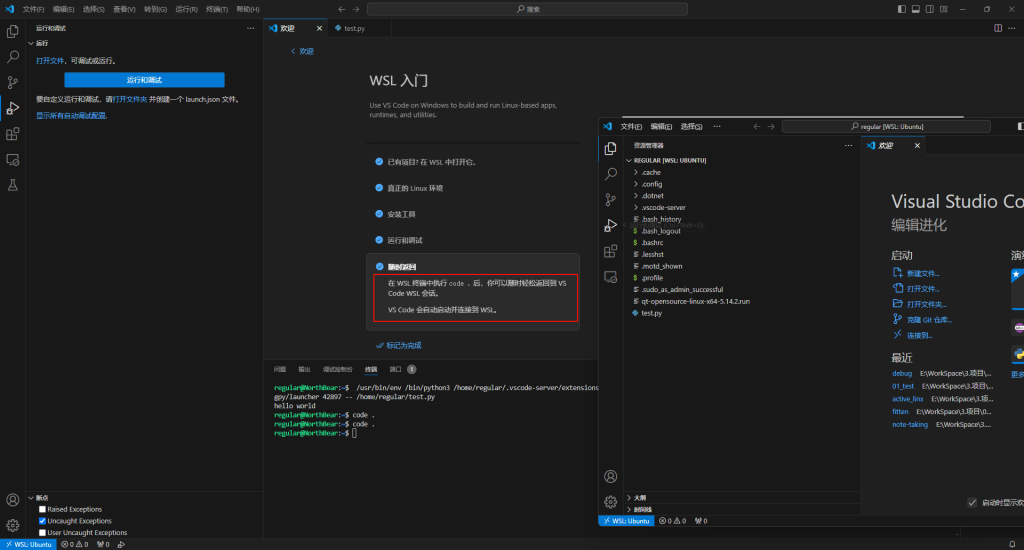
Task: Open Manage gear in front window
Action: (610, 502)
